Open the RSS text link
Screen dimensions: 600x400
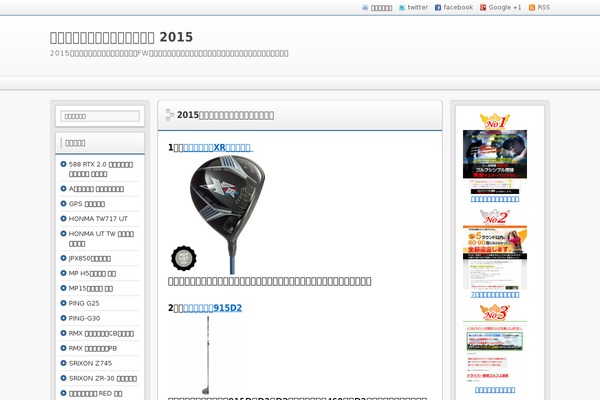coord(543,7)
